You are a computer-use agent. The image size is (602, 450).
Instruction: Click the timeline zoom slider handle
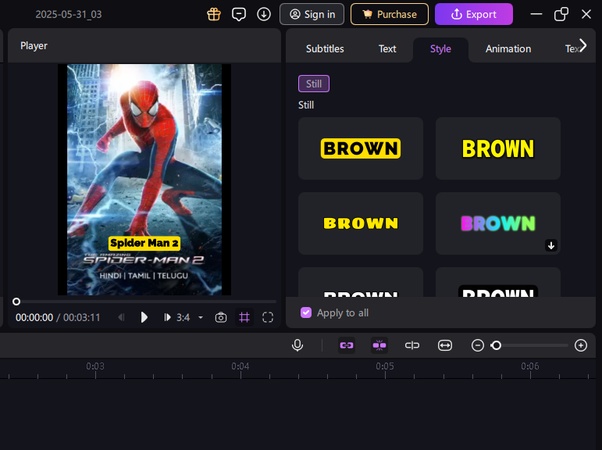[496, 345]
